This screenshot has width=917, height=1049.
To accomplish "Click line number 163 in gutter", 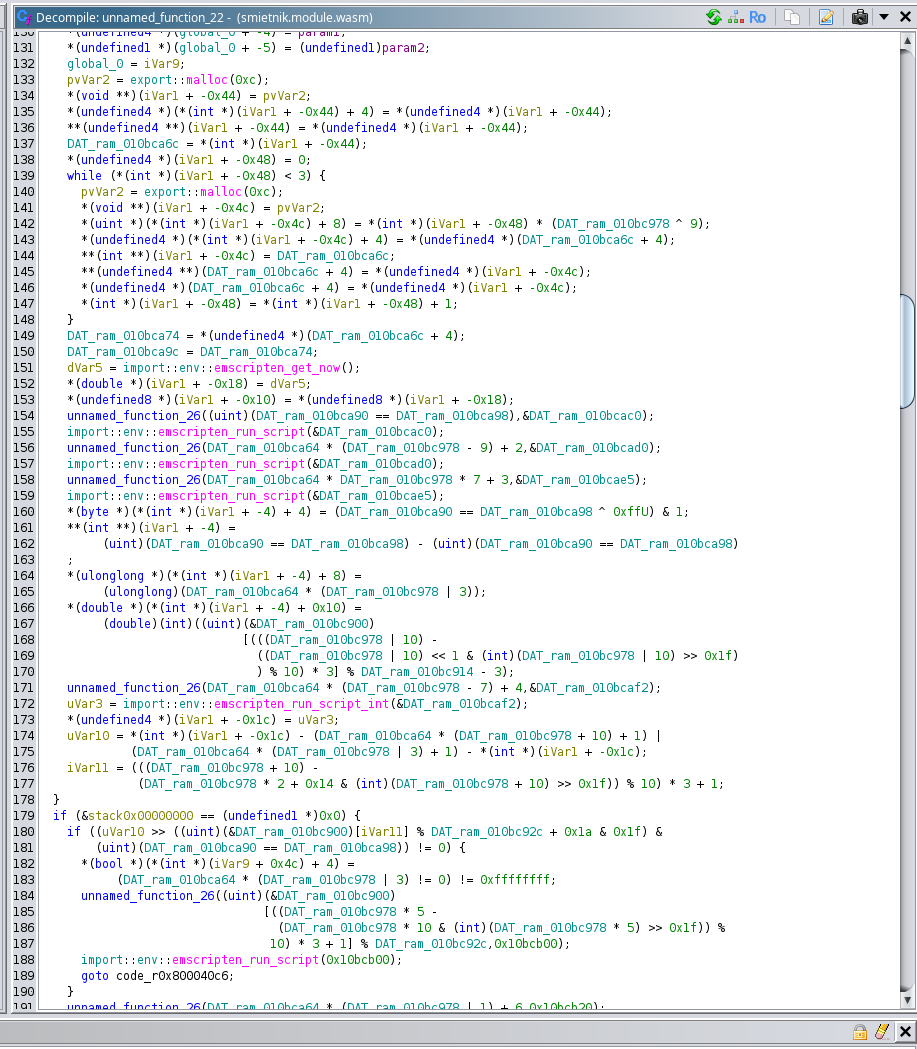I will coord(23,560).
